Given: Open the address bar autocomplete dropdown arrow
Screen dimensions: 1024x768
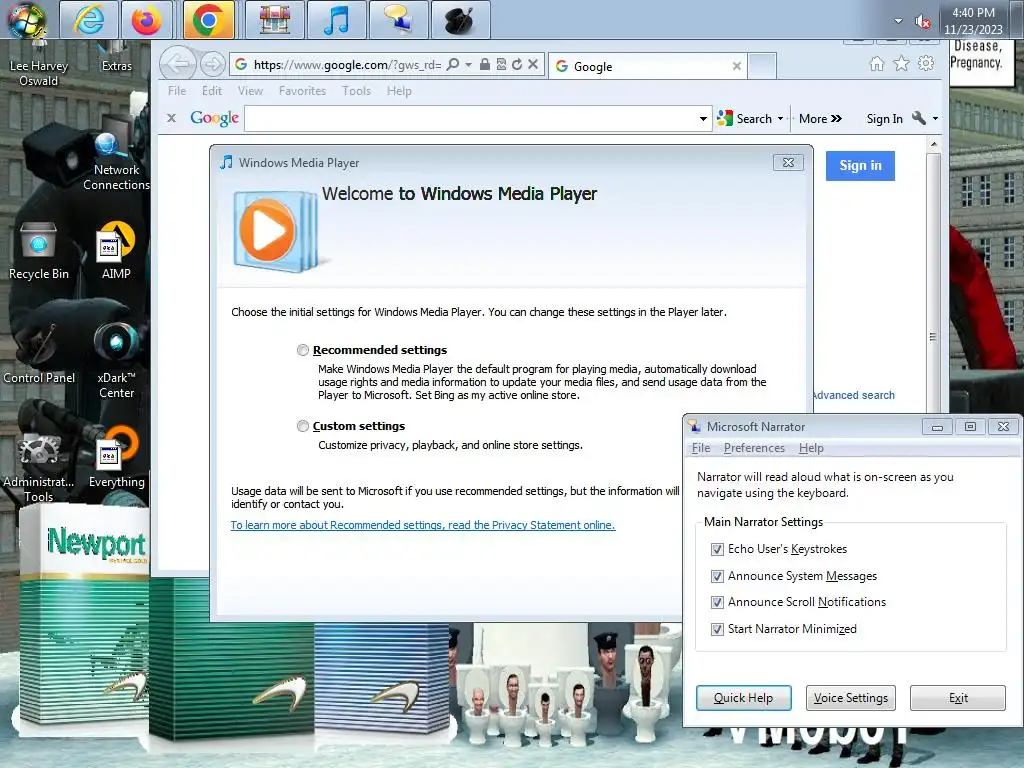Looking at the screenshot, I should point(468,65).
